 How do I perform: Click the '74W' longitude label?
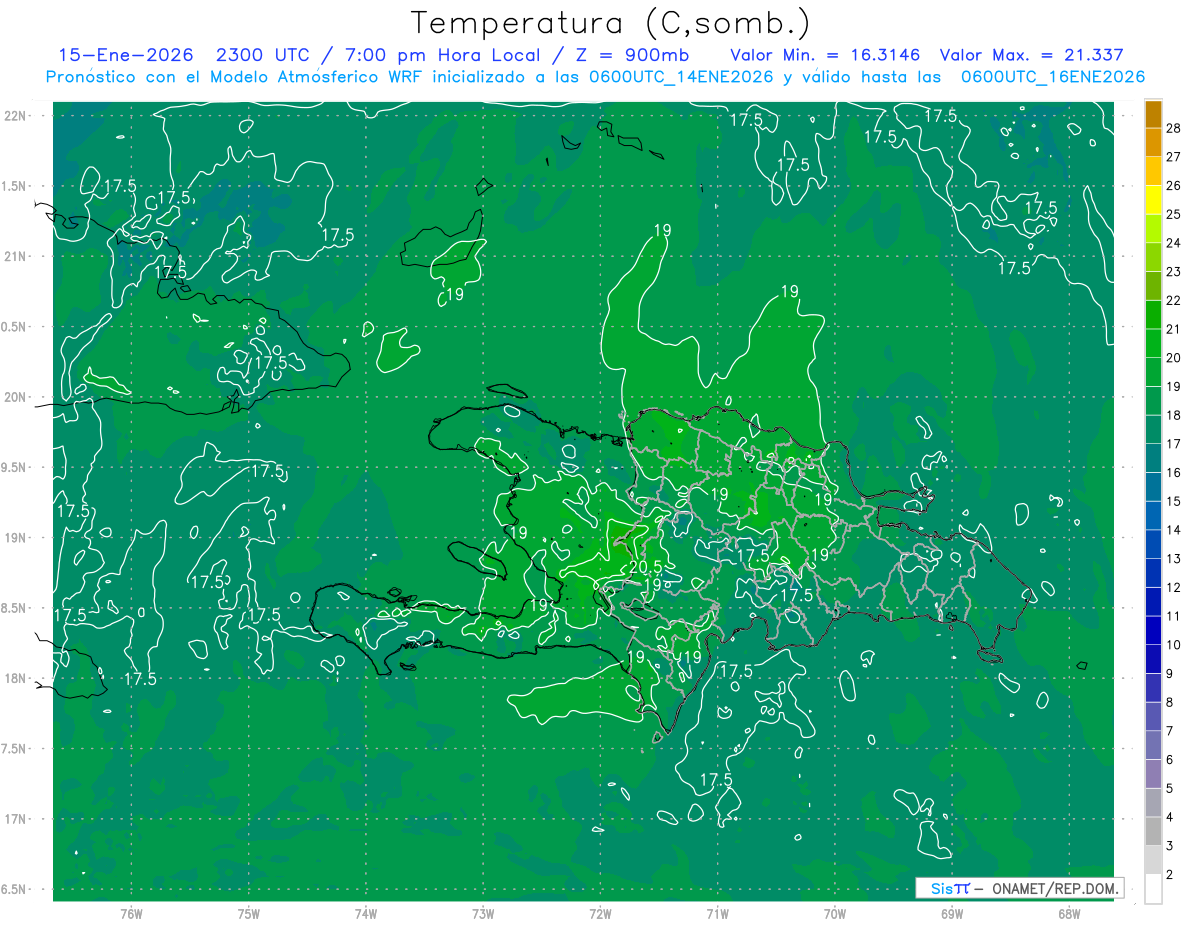pyautogui.click(x=366, y=913)
